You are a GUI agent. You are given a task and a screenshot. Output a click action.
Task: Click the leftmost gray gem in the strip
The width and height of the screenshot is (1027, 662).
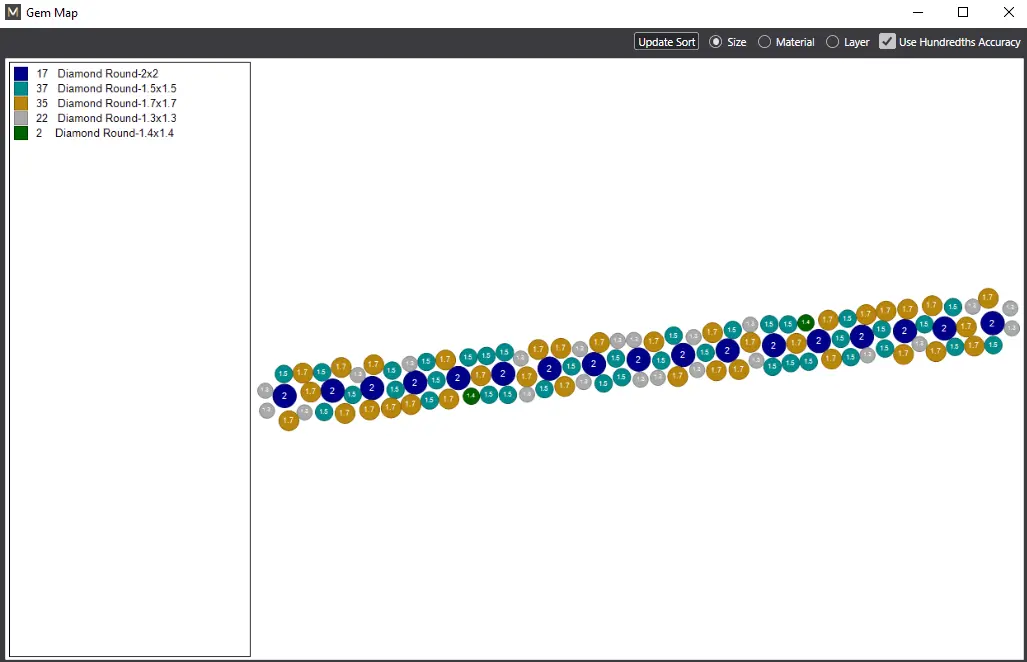265,391
